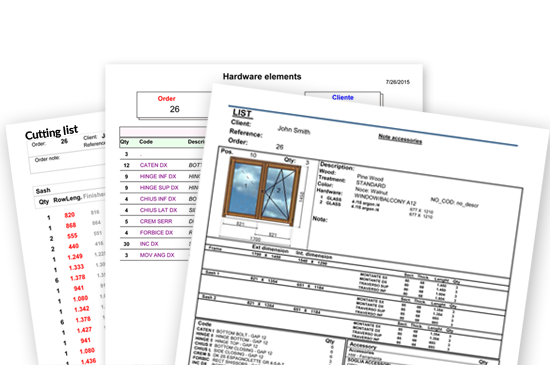Click the 'RowLeng.' column header

click(67, 199)
